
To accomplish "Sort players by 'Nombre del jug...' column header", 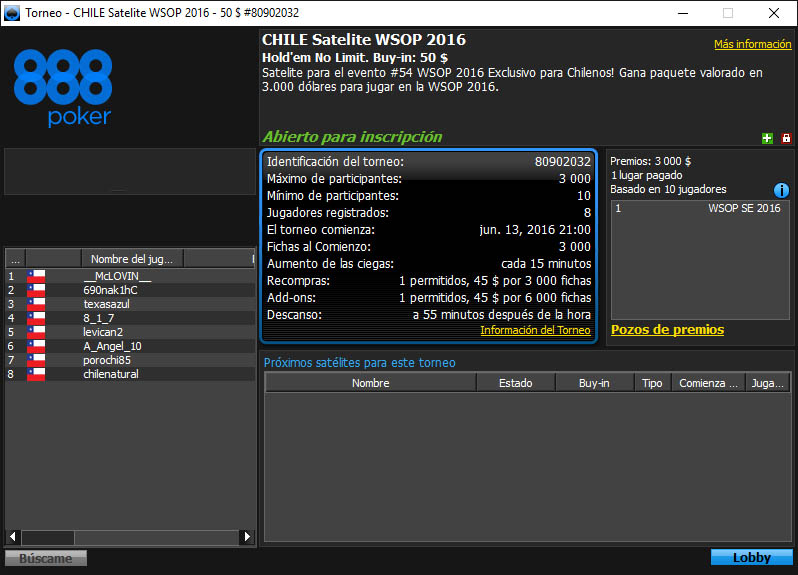I will [132, 259].
